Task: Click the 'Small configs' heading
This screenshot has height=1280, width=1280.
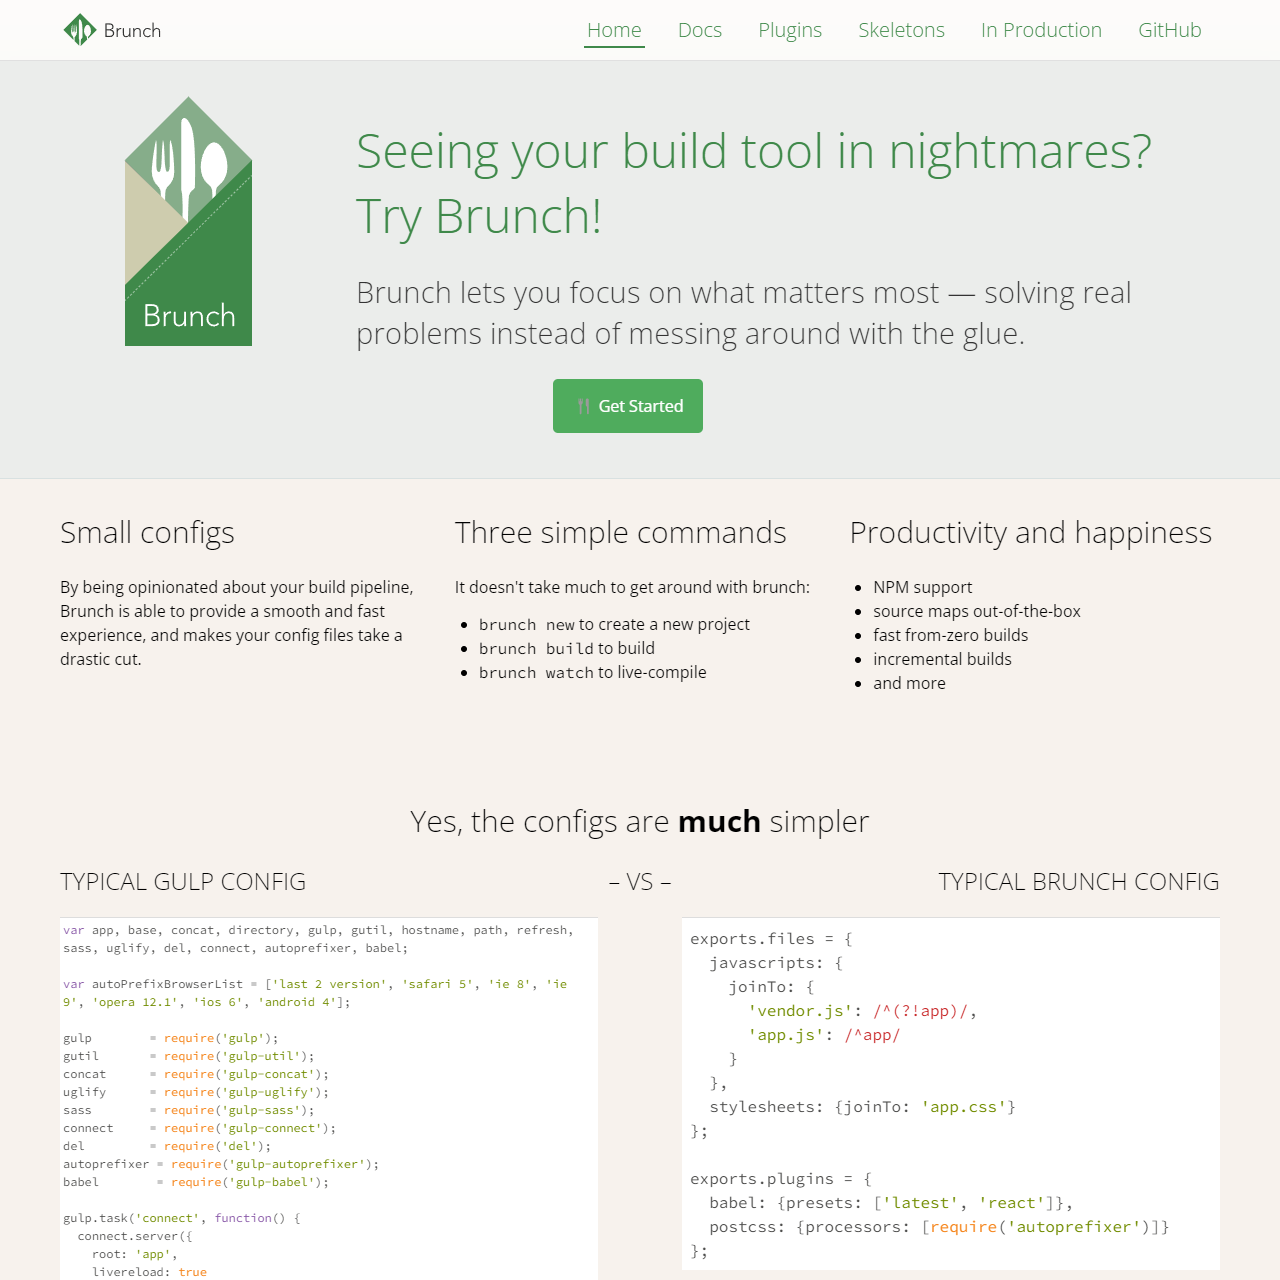Action: tap(147, 533)
